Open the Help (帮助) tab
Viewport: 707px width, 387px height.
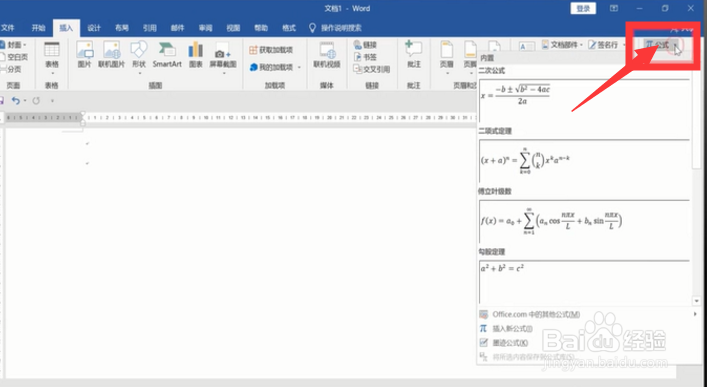261,28
